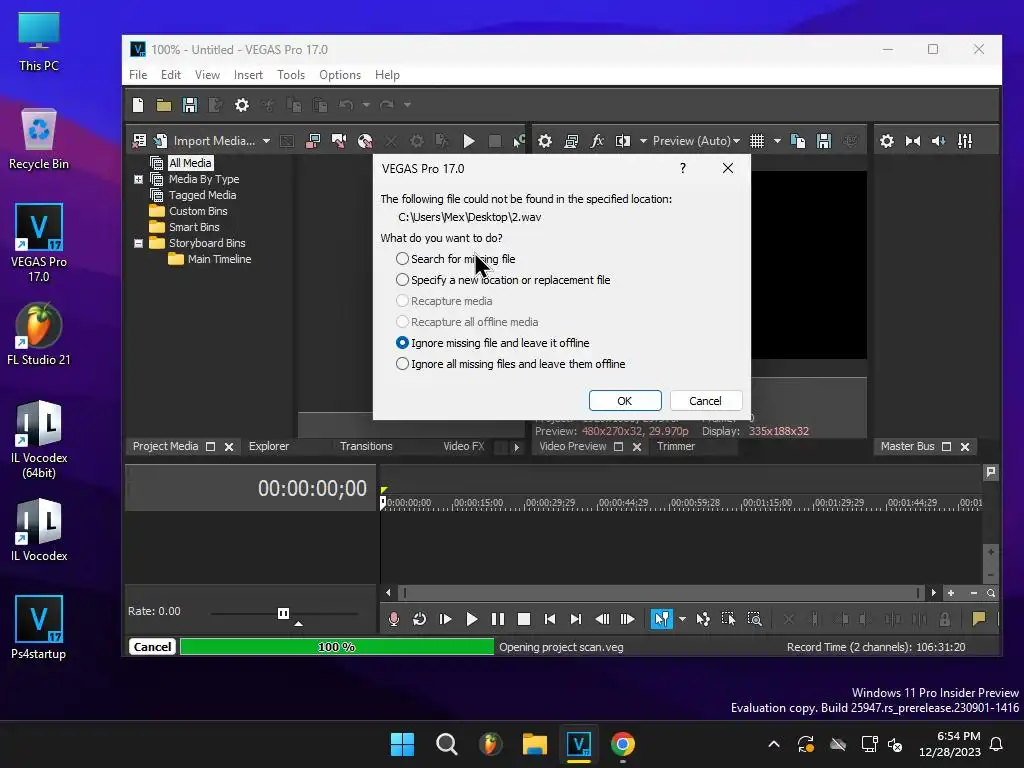This screenshot has height=768, width=1024.
Task: Click Stop button in transport bar
Action: pyautogui.click(x=524, y=619)
